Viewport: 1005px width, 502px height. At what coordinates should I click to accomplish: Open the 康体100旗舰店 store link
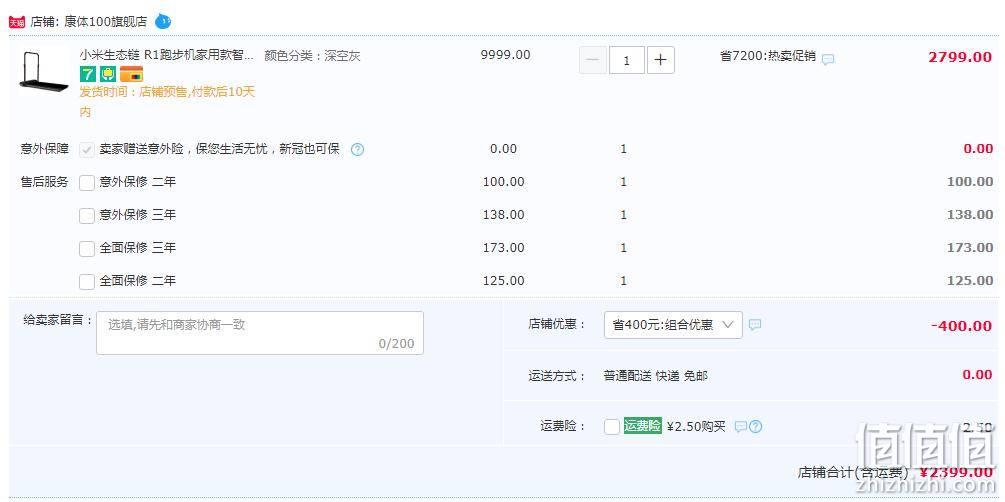105,22
